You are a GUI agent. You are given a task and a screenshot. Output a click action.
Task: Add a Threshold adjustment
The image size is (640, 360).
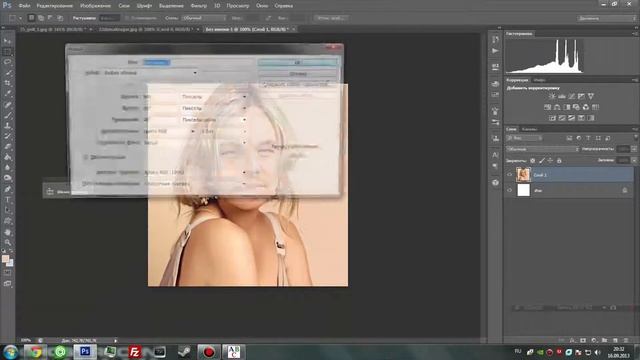(x=571, y=118)
